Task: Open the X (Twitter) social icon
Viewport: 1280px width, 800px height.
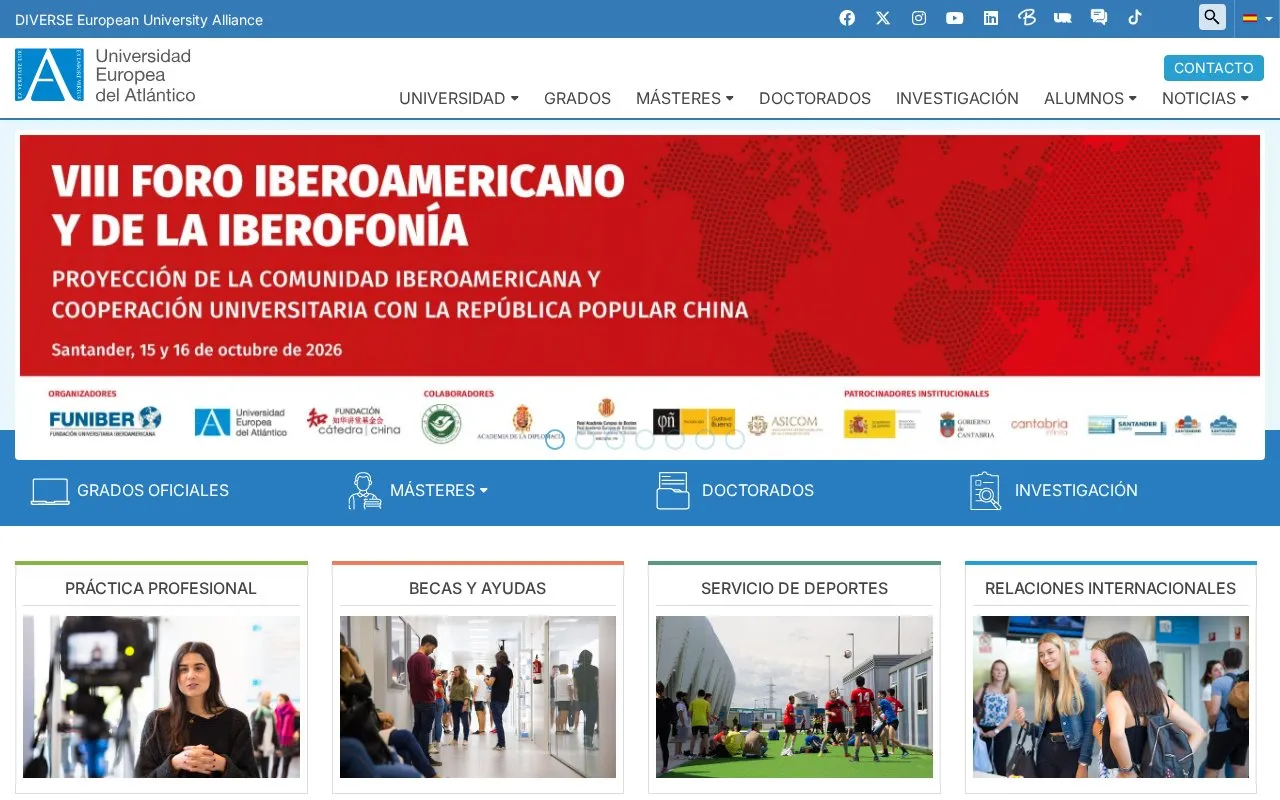Action: coord(883,18)
